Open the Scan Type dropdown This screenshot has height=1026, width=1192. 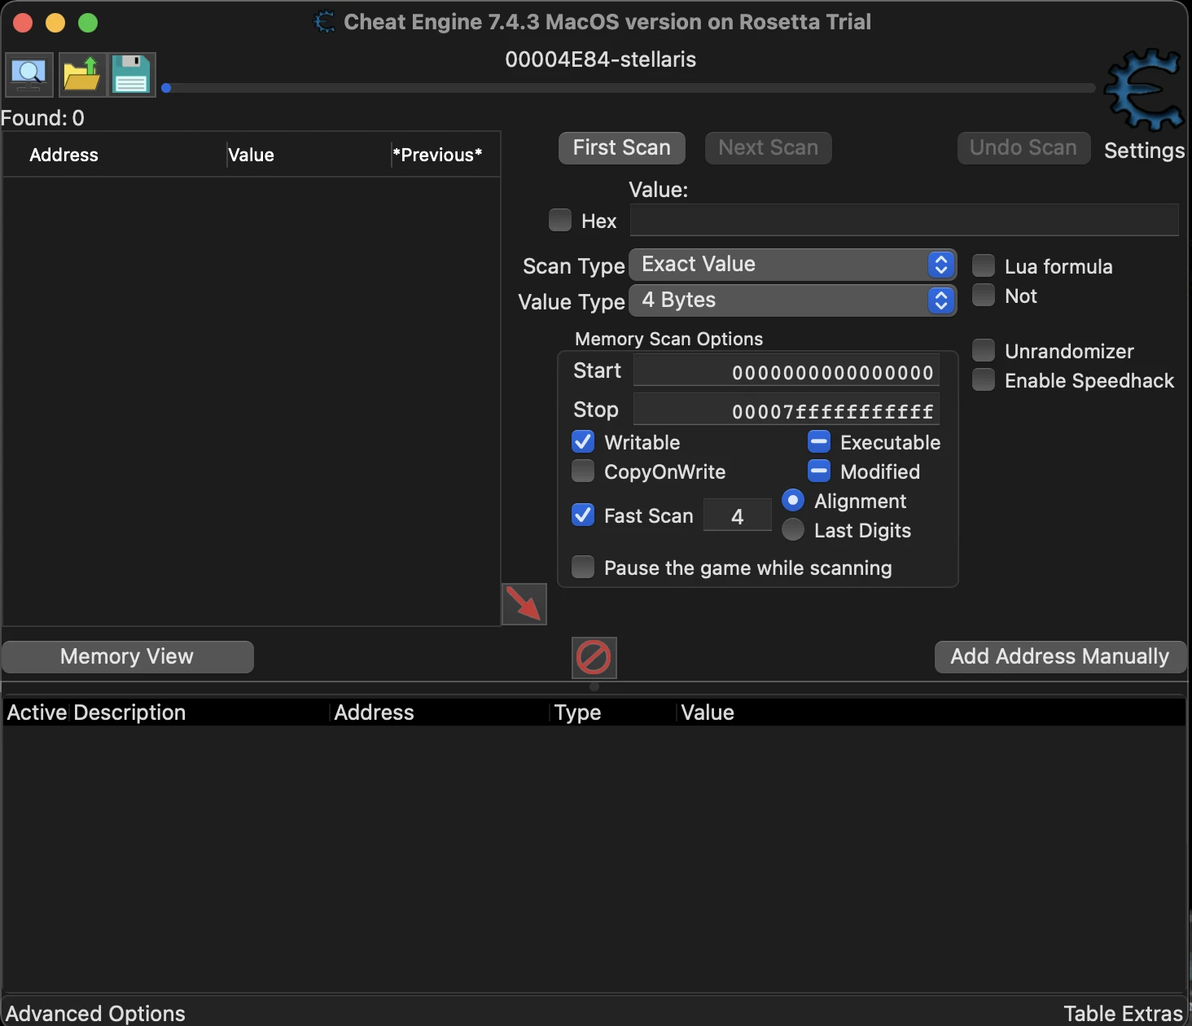coord(792,264)
